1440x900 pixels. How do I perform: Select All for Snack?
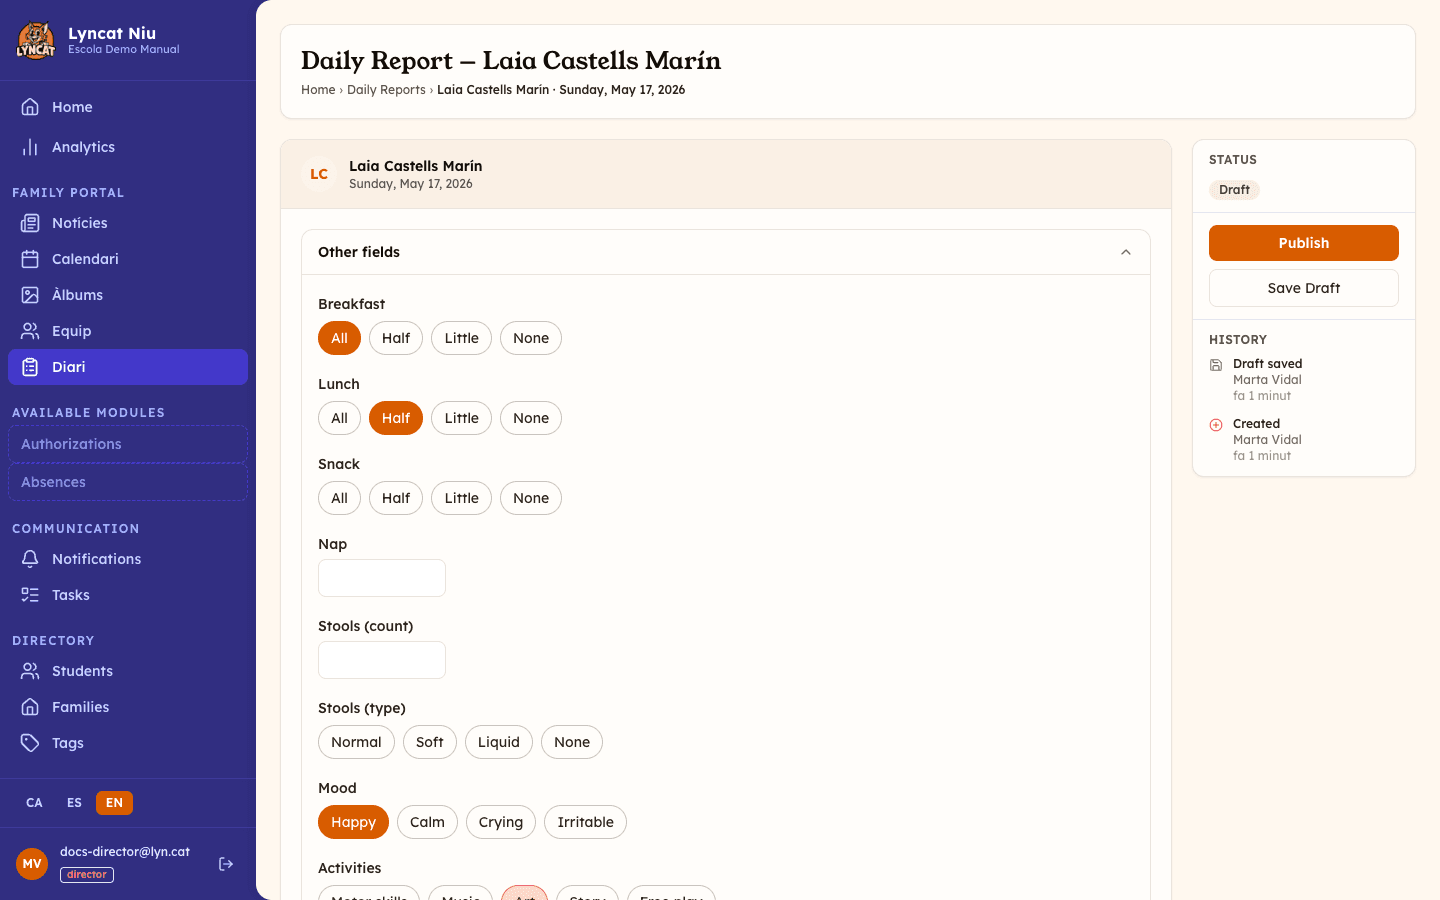(339, 498)
